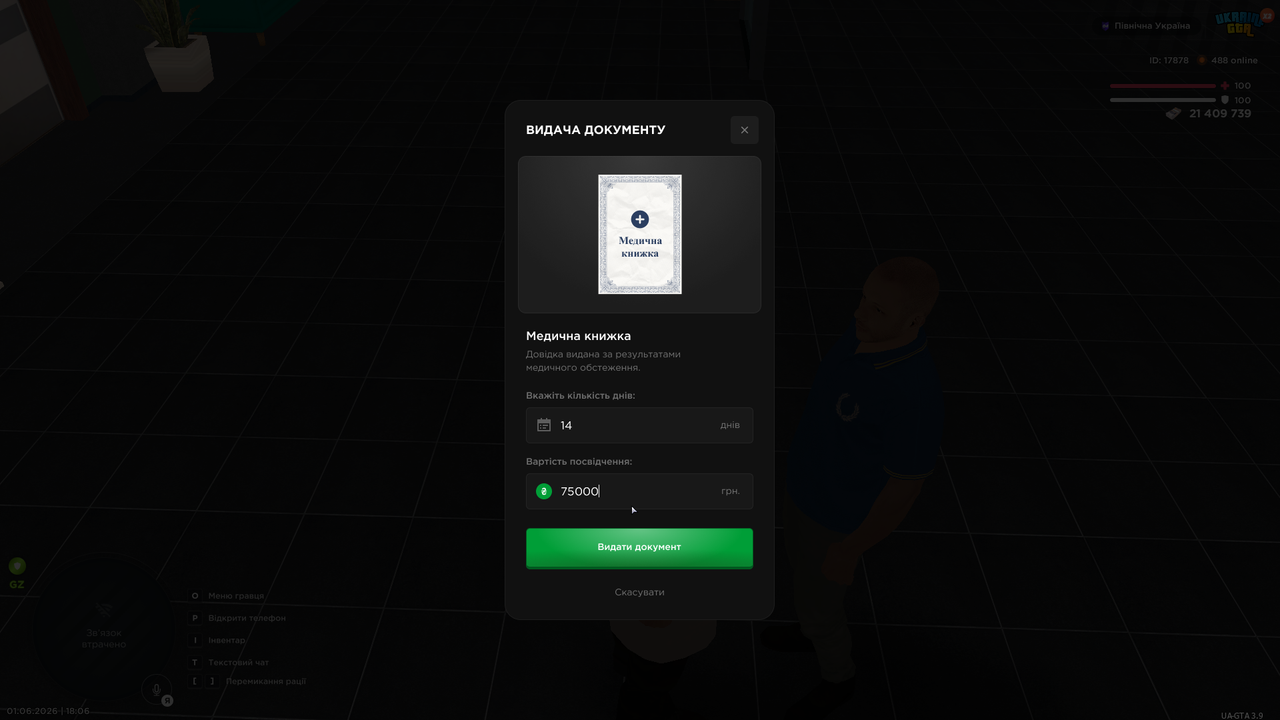Click the Перемикання рації hint text

point(266,681)
